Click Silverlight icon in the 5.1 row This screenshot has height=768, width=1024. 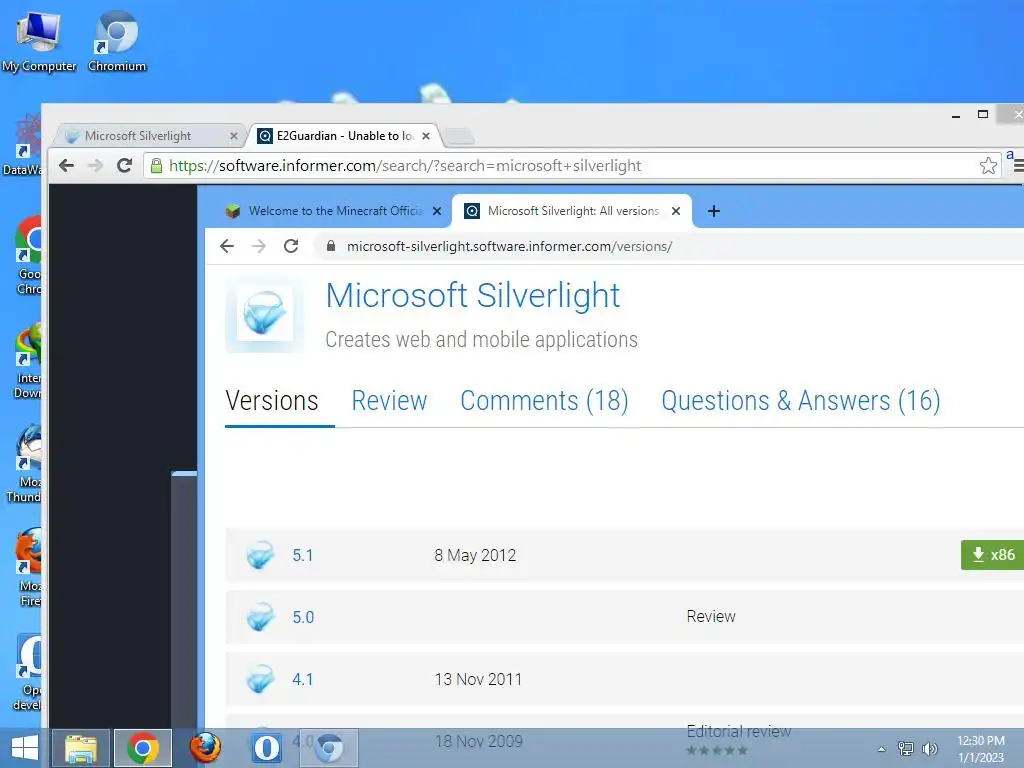coord(260,555)
